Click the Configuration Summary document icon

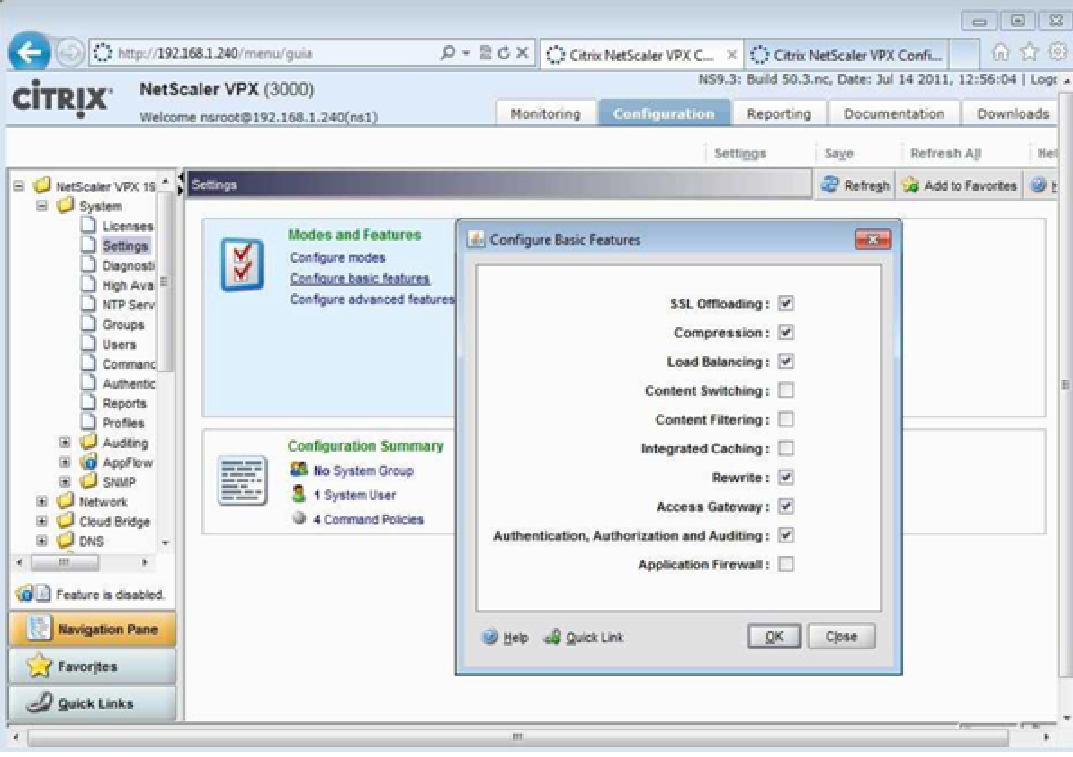tap(242, 481)
